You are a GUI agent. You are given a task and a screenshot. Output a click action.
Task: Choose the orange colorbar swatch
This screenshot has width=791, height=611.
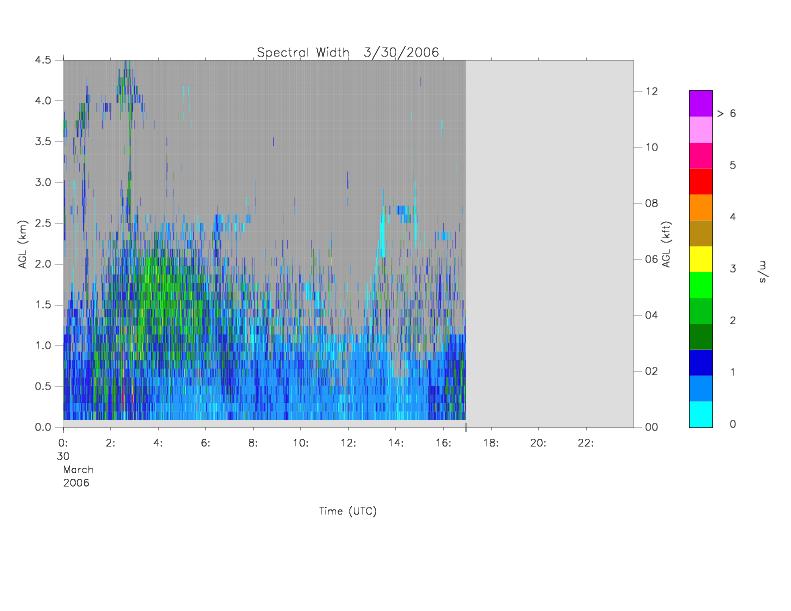tap(701, 207)
